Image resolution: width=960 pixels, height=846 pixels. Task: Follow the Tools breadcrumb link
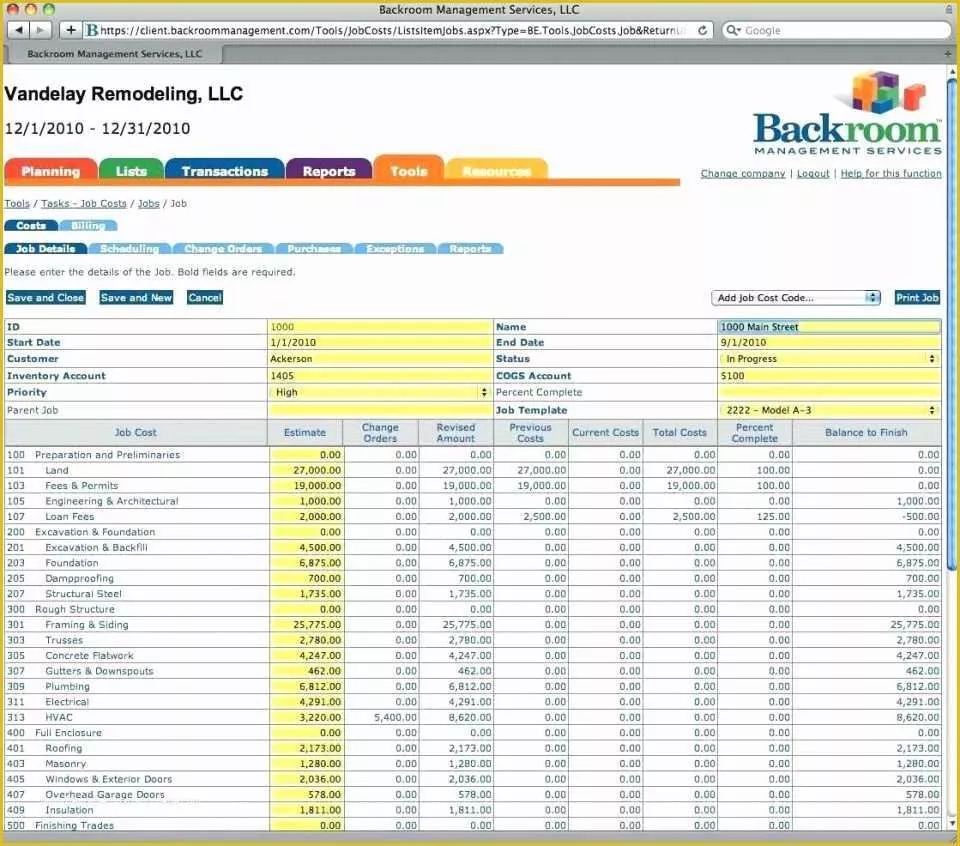17,203
